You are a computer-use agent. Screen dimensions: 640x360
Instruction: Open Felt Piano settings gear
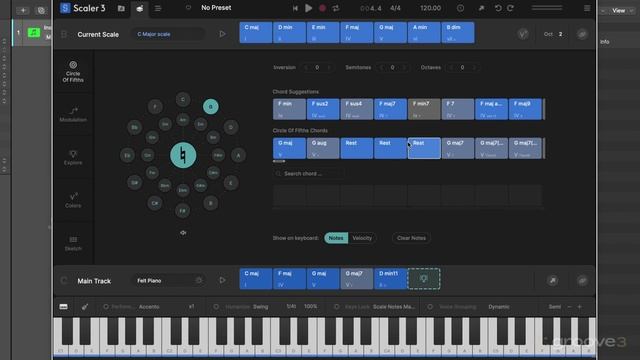click(x=199, y=280)
